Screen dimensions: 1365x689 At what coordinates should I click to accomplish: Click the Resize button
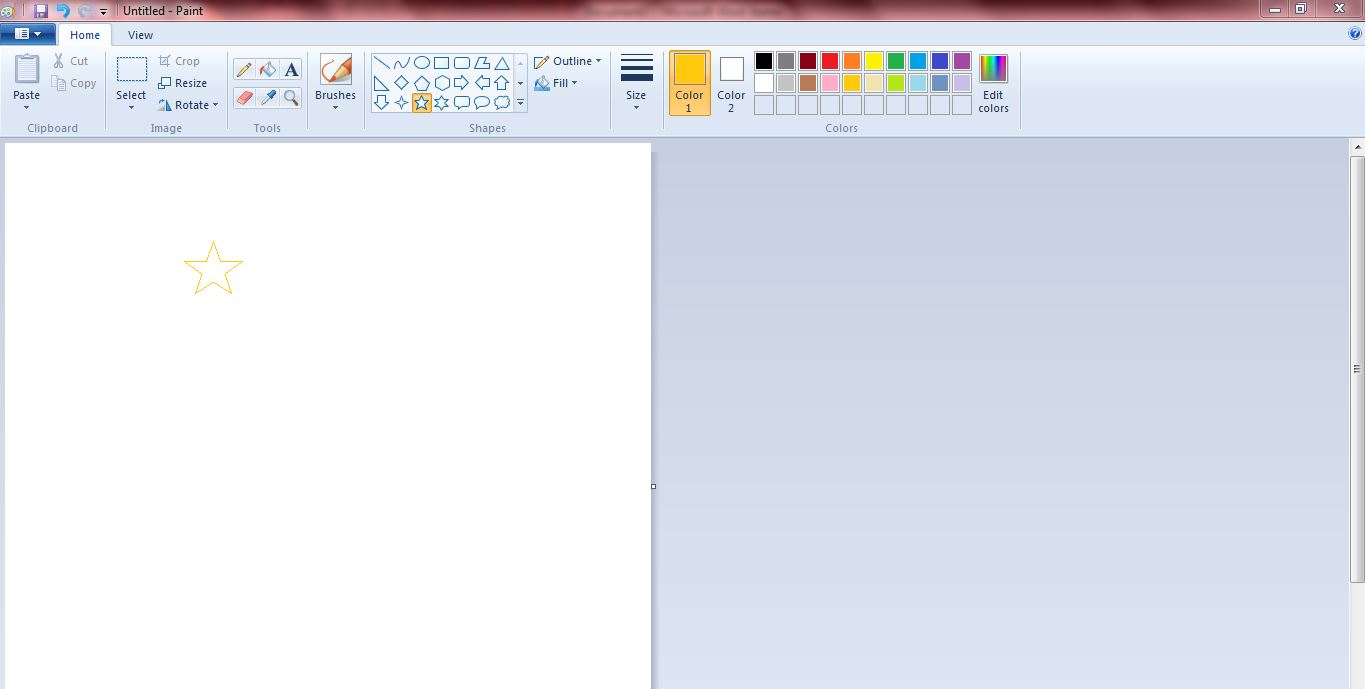(x=185, y=83)
